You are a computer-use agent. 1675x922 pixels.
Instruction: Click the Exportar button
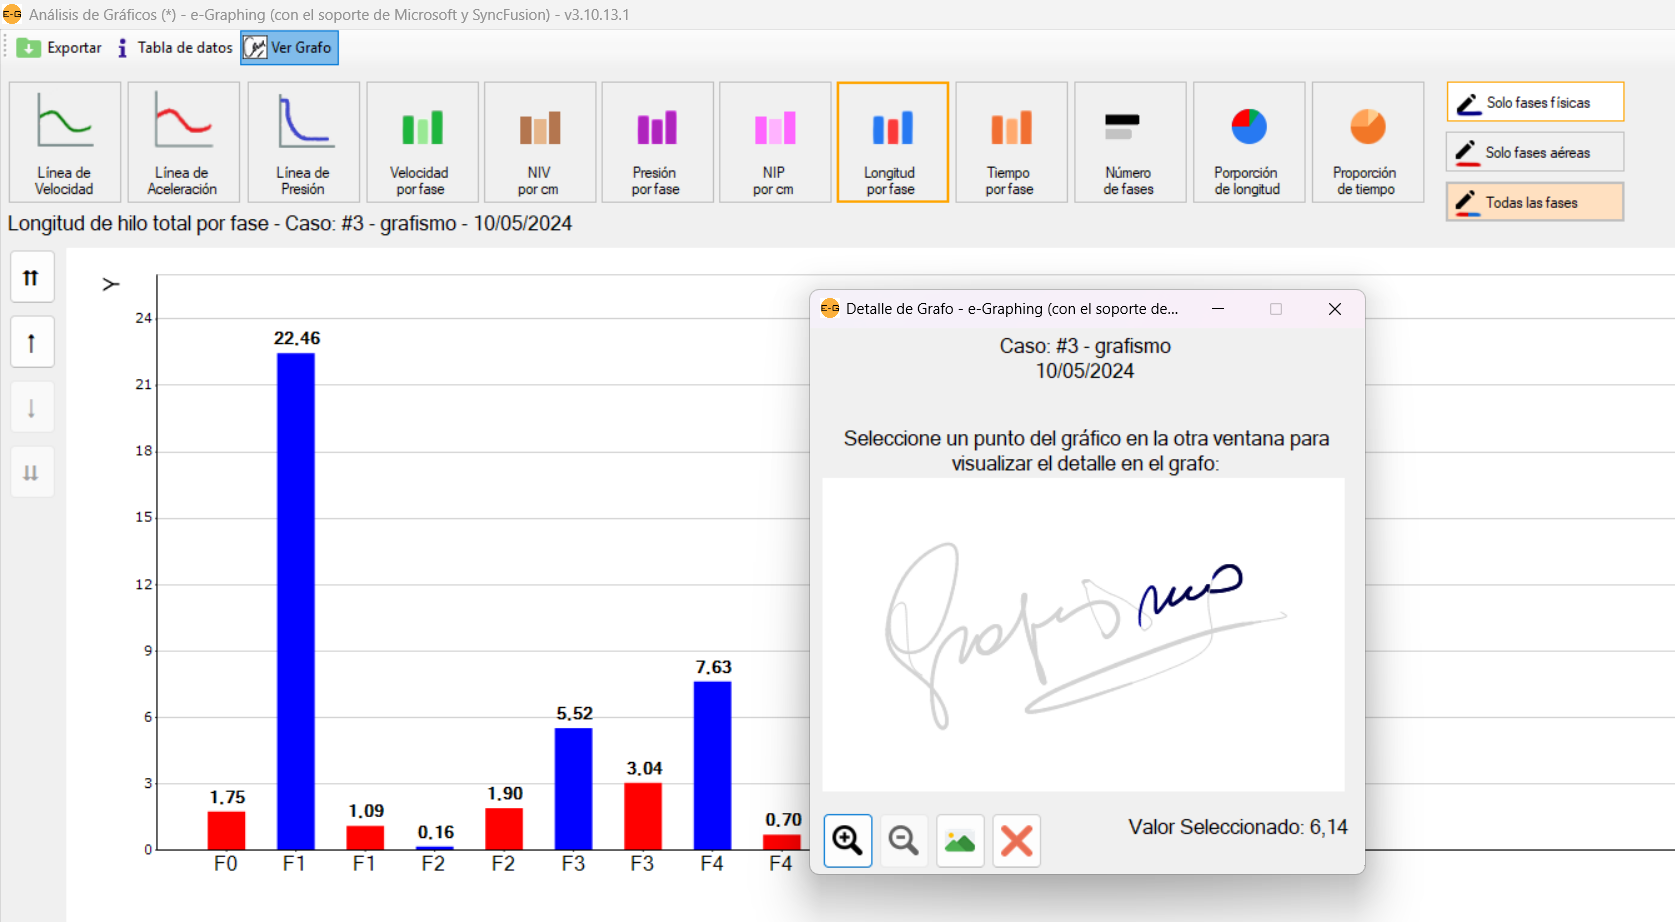point(60,48)
